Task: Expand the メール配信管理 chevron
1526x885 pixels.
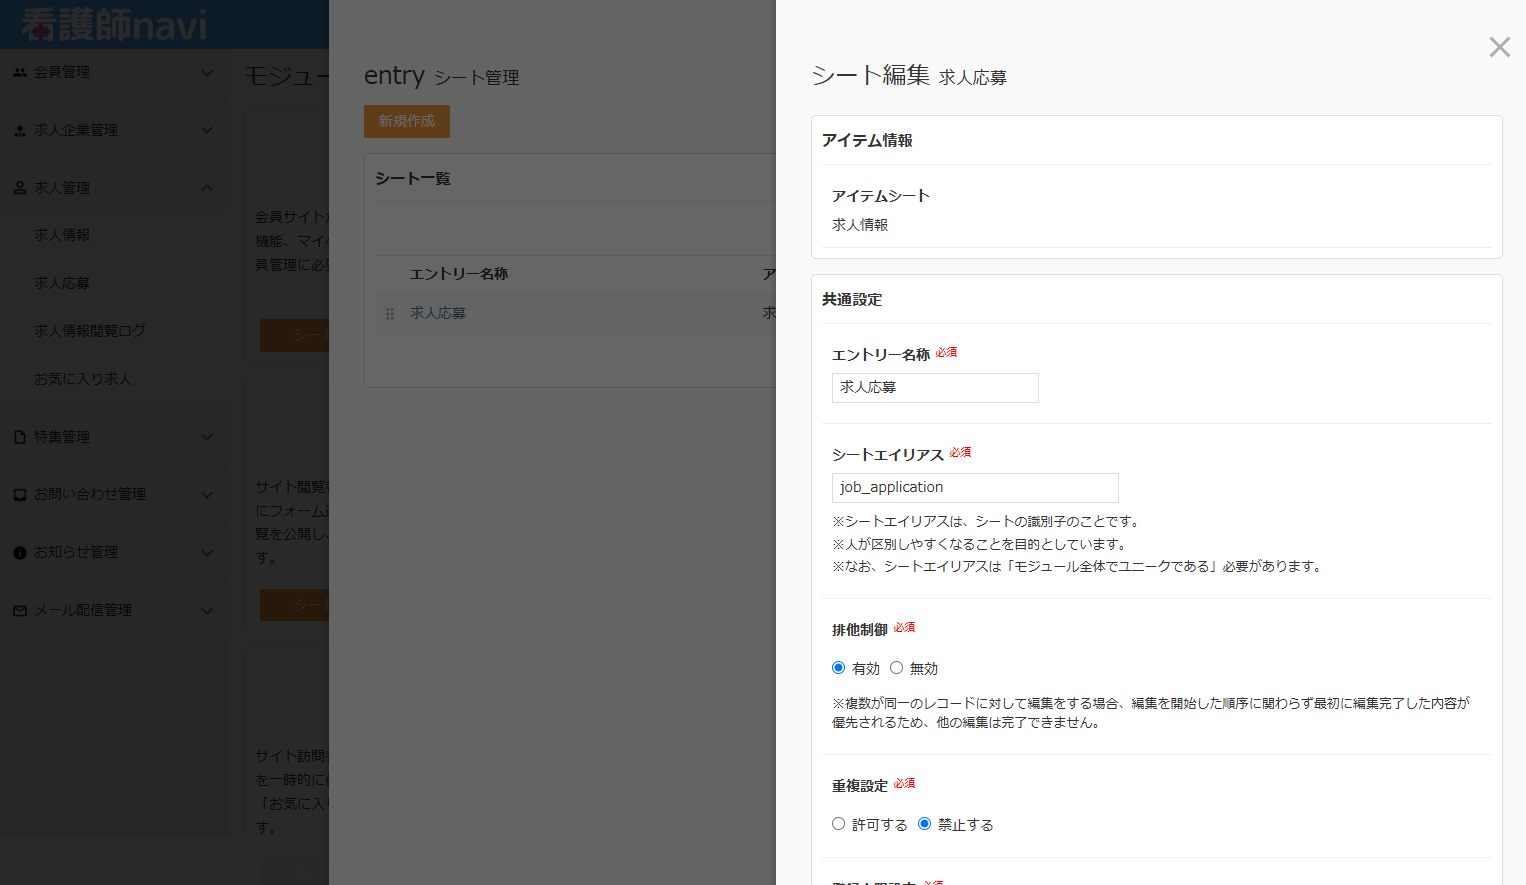Action: click(x=207, y=611)
